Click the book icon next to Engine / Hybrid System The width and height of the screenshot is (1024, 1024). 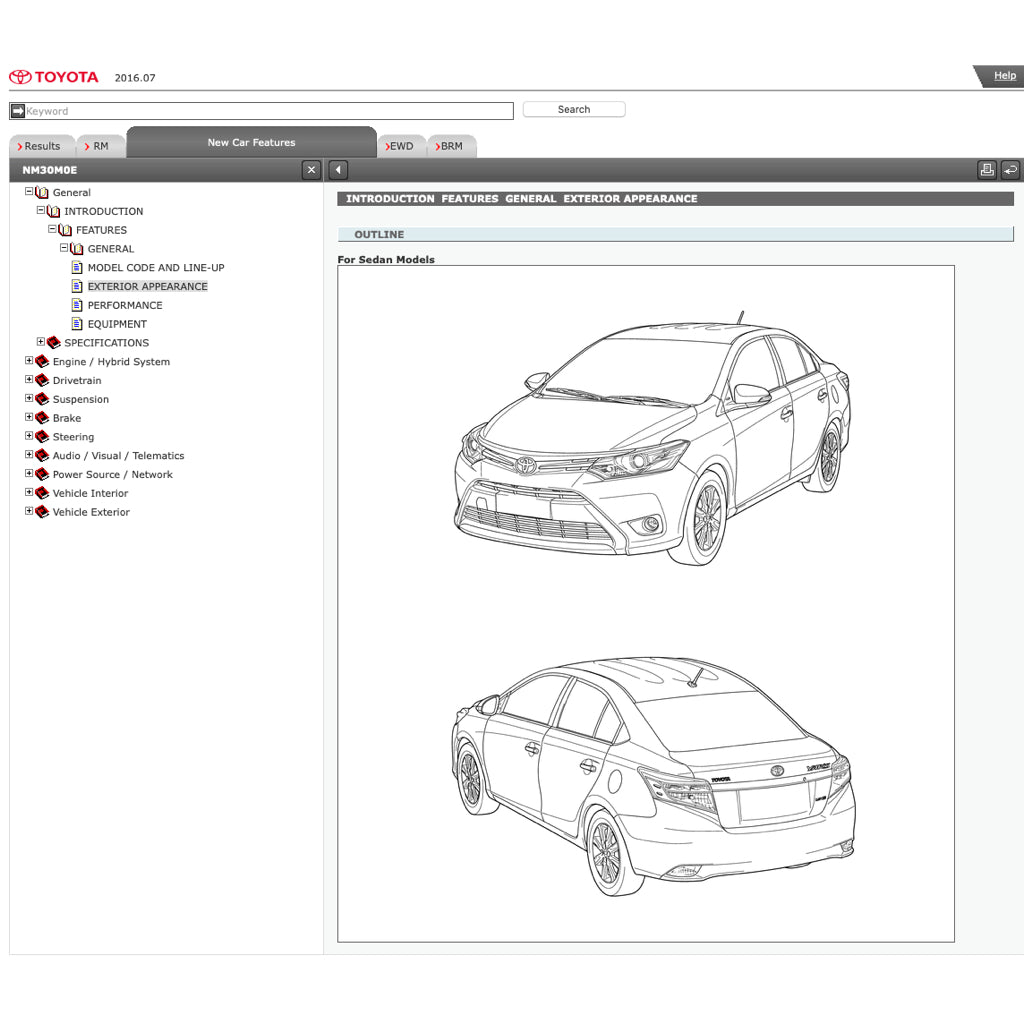click(x=41, y=361)
